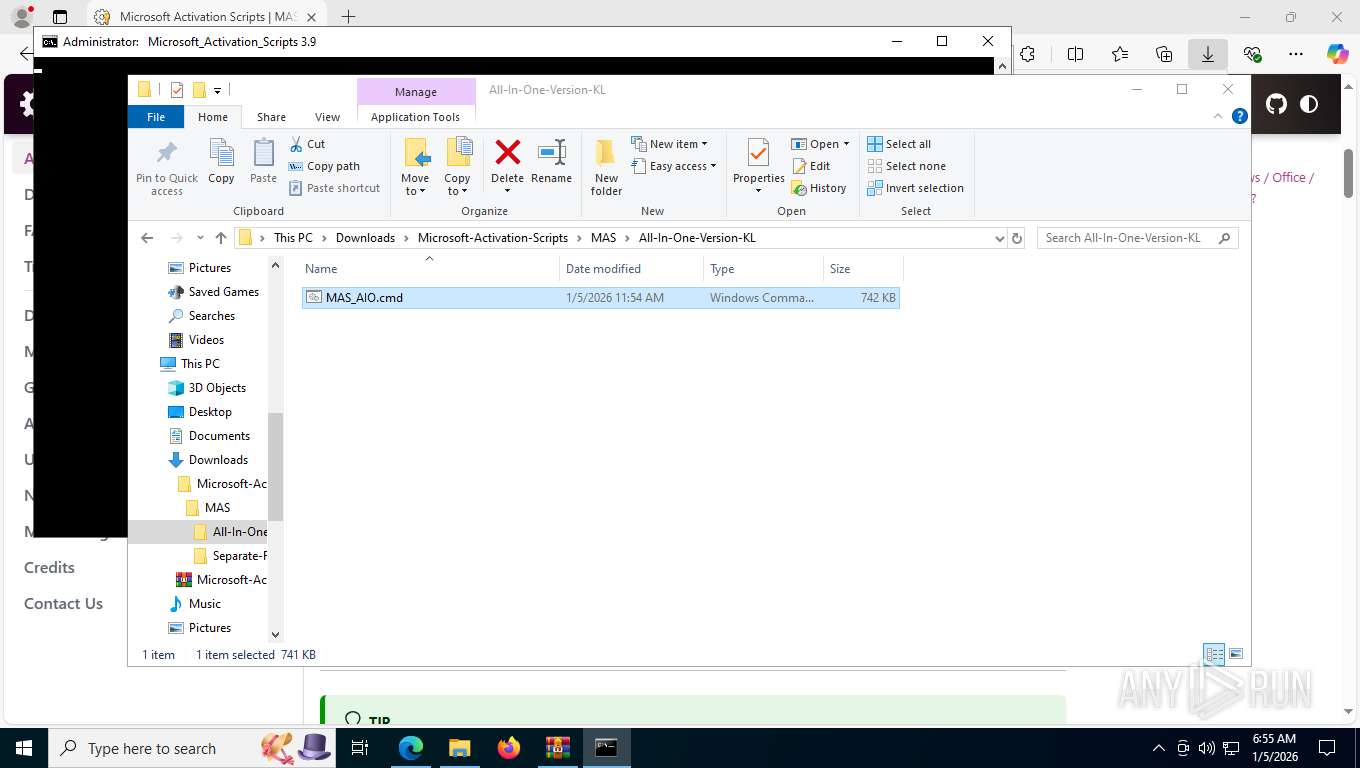The image size is (1360, 768).
Task: Switch to Details view icon
Action: pos(1215,655)
